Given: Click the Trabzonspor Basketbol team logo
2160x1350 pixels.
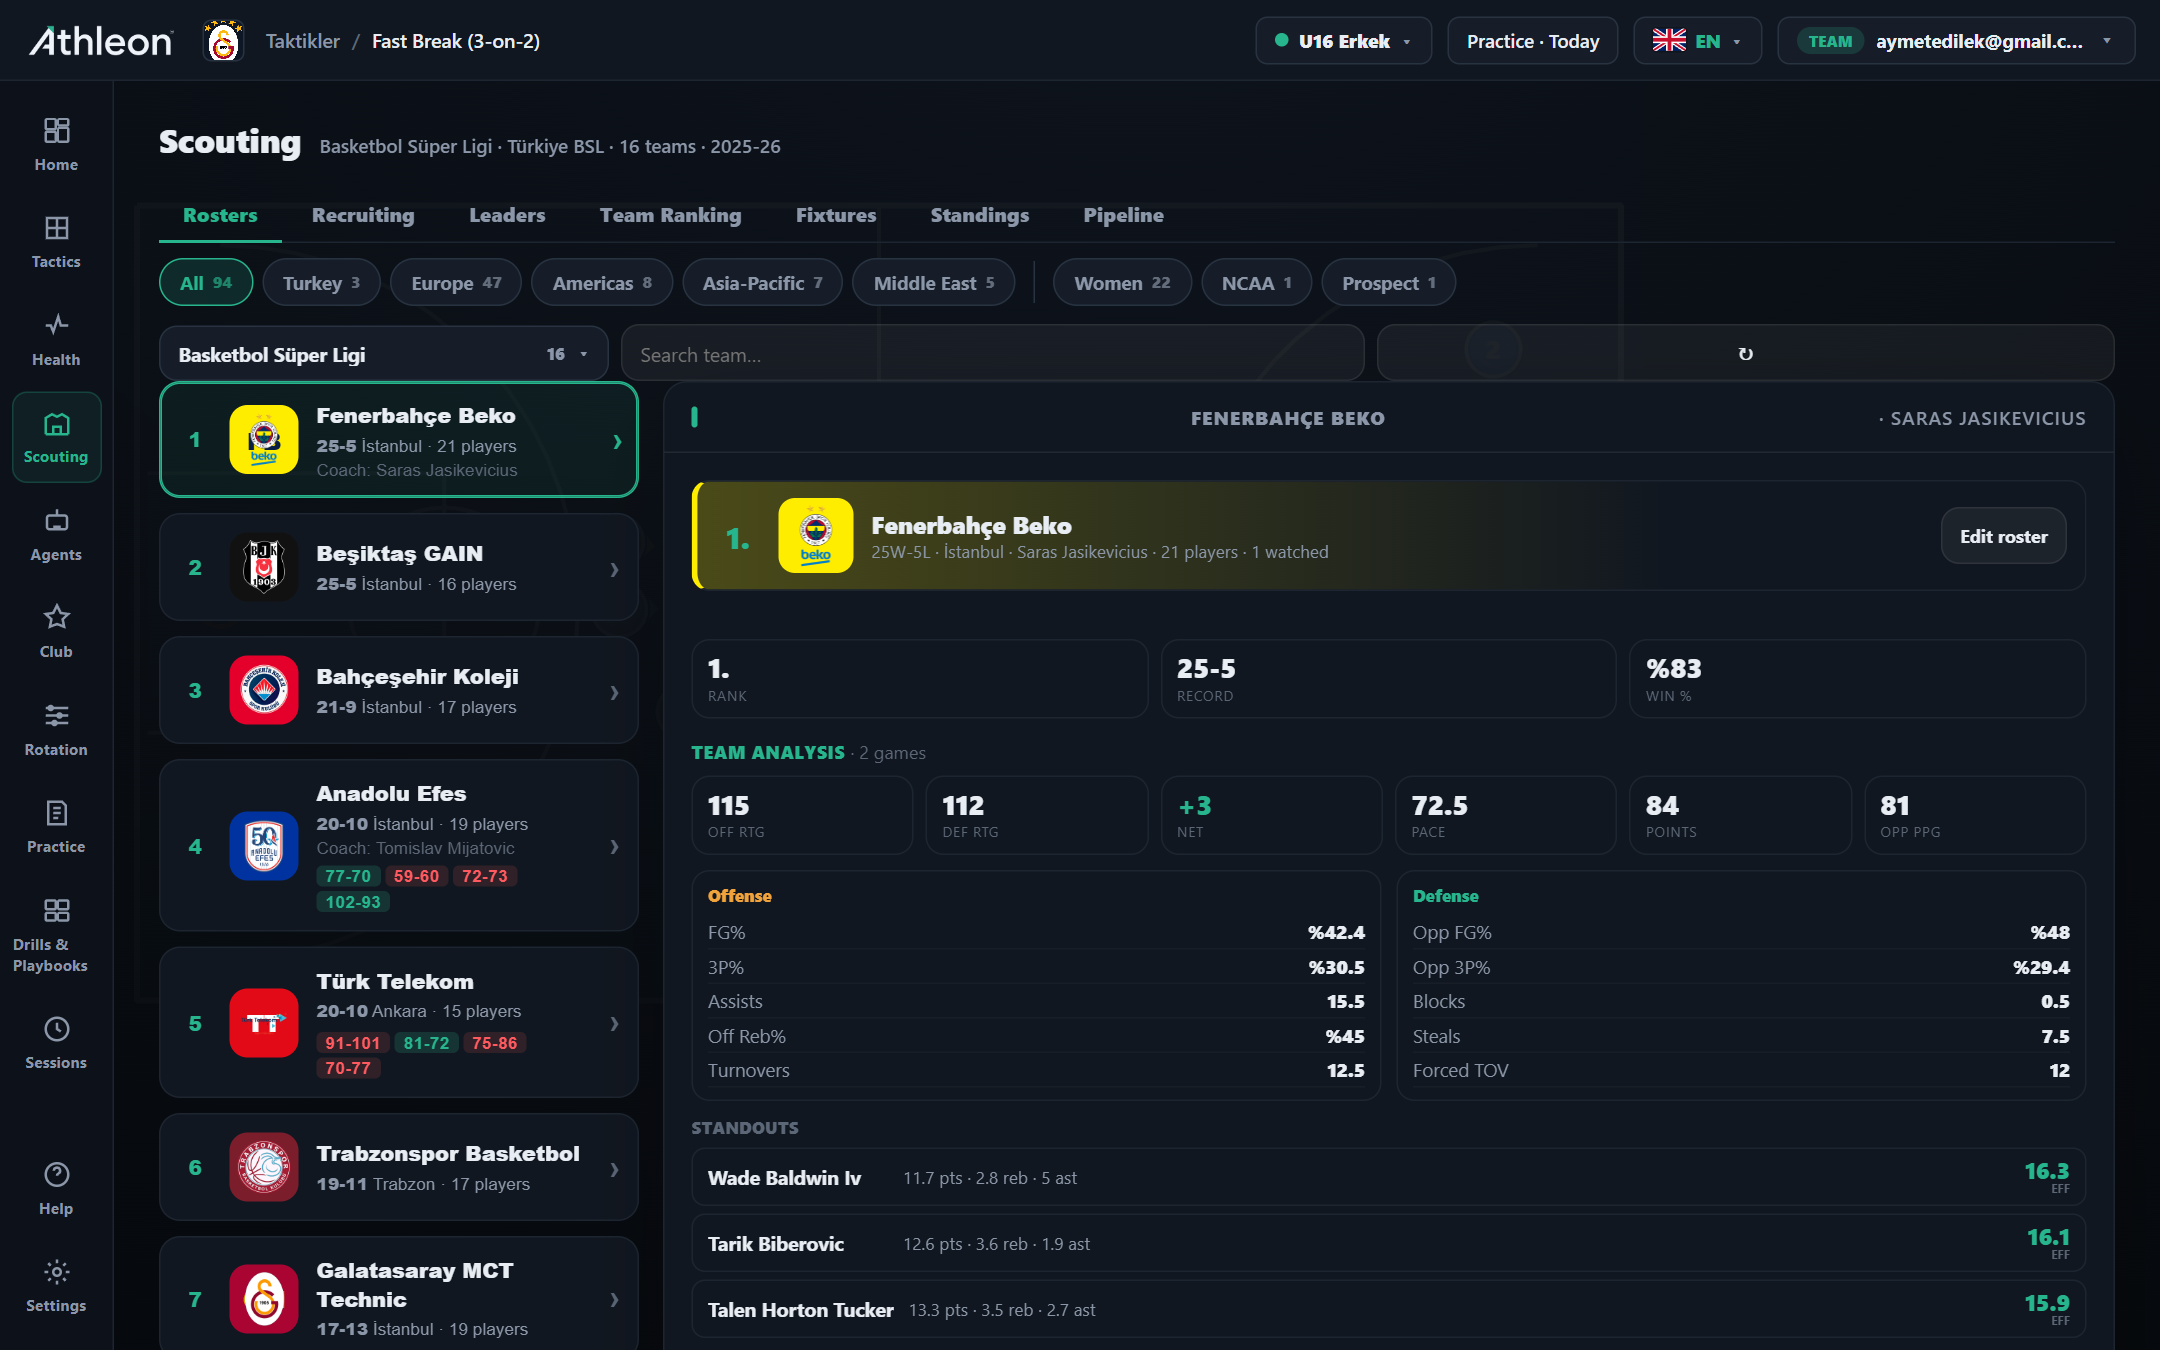Looking at the screenshot, I should coord(264,1167).
